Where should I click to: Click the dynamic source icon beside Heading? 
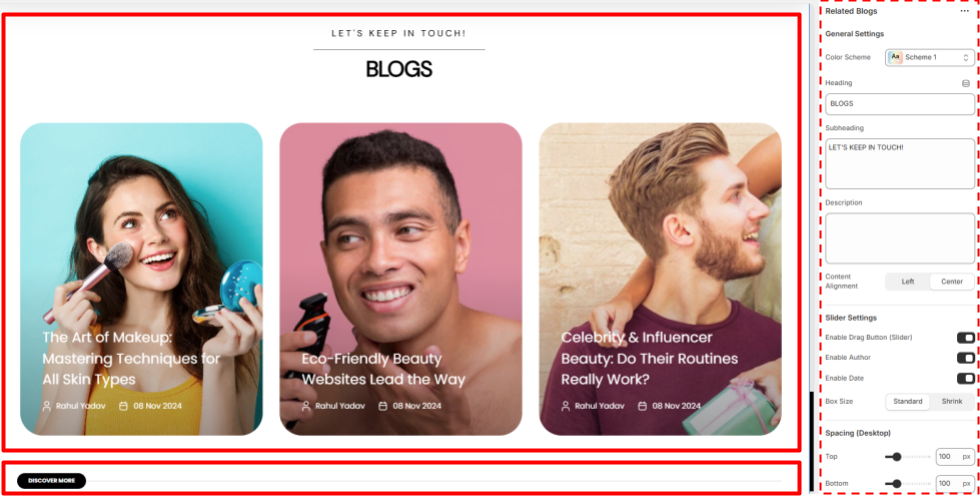pyautogui.click(x=966, y=83)
